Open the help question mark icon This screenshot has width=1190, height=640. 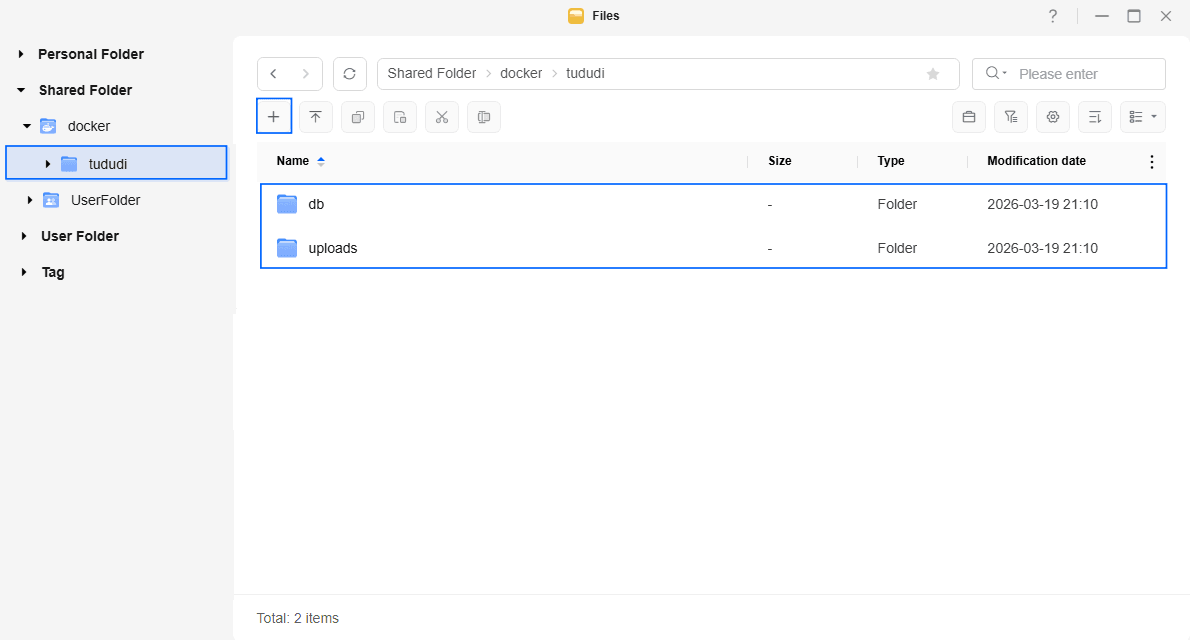point(1052,16)
